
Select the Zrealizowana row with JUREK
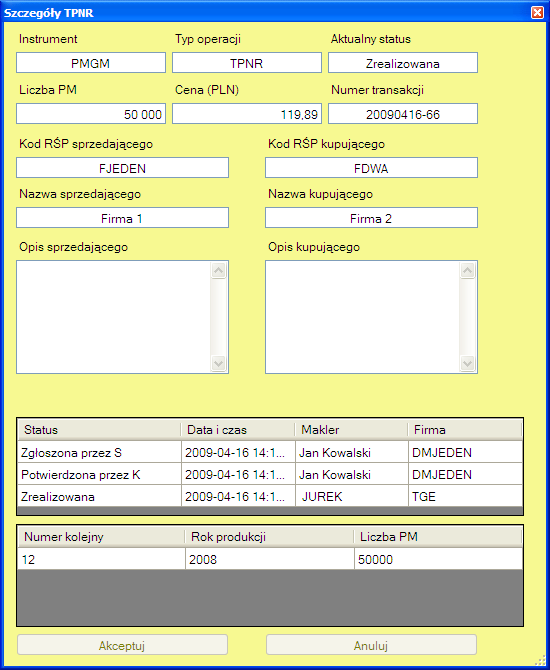coord(270,497)
